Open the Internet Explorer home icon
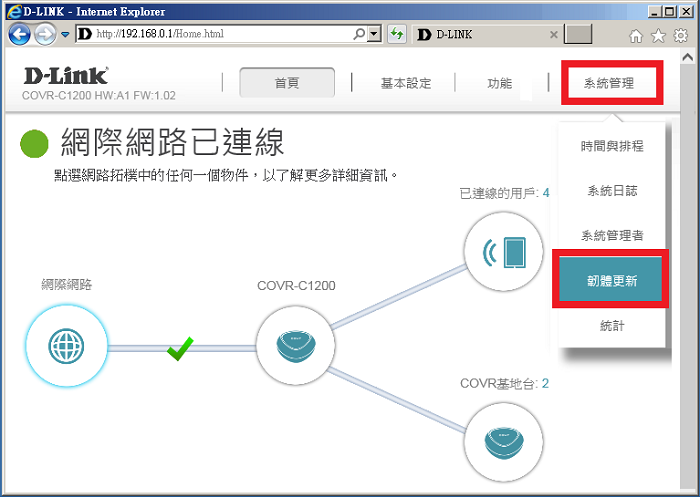The image size is (700, 498). (636, 36)
